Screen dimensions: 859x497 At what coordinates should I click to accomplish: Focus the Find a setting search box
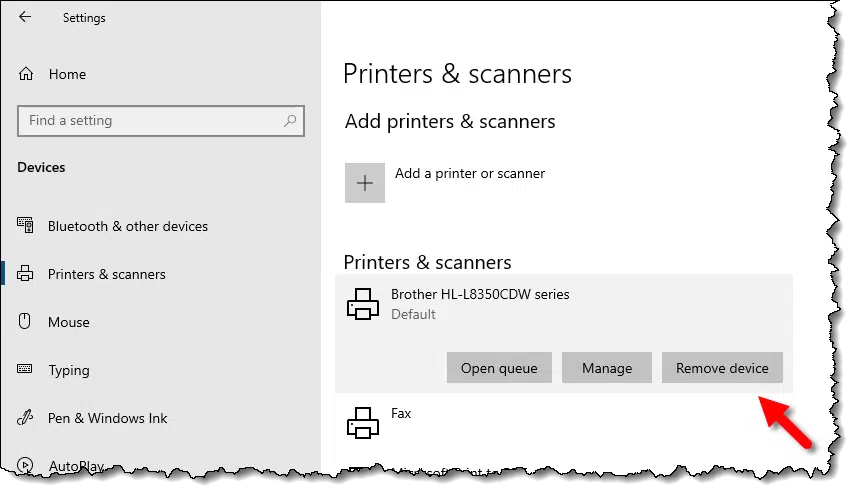pos(161,121)
